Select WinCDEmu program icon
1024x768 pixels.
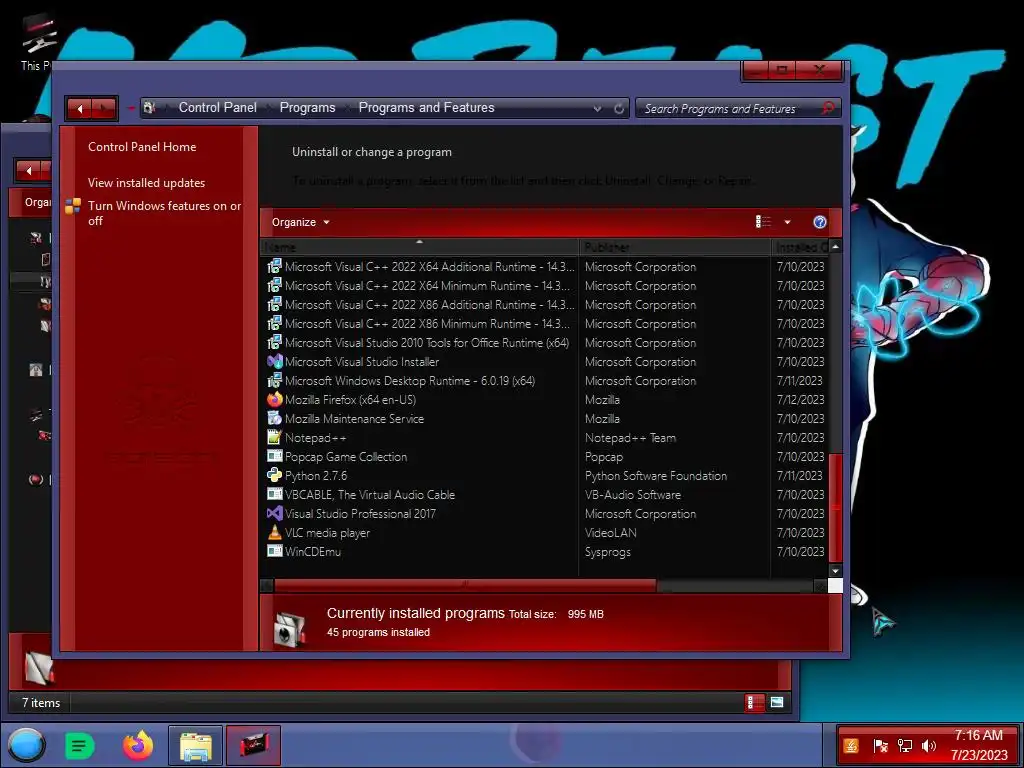pyautogui.click(x=275, y=551)
